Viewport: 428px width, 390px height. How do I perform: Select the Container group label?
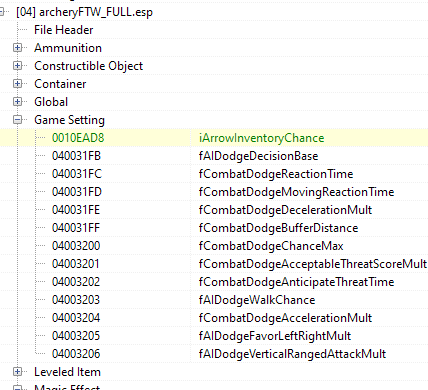click(x=60, y=84)
